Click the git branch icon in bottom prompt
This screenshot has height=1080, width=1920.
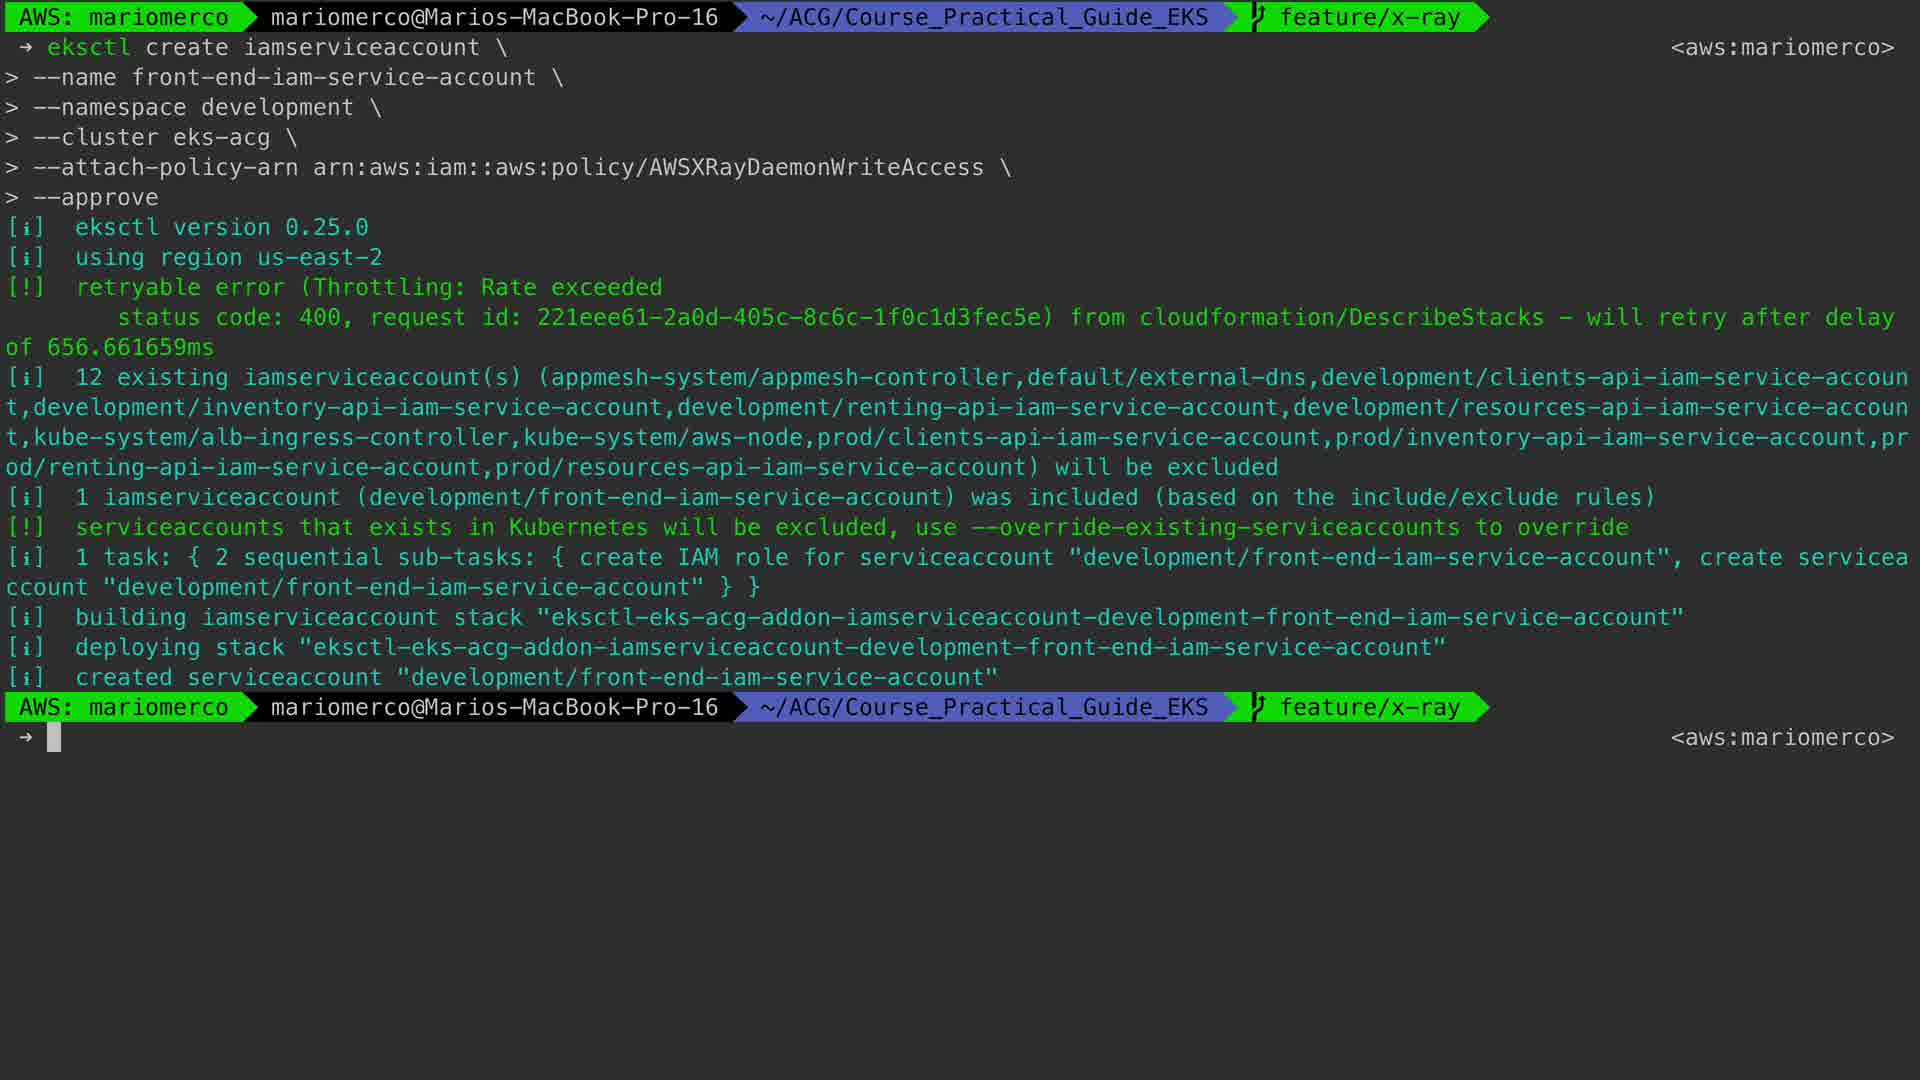coord(1258,707)
